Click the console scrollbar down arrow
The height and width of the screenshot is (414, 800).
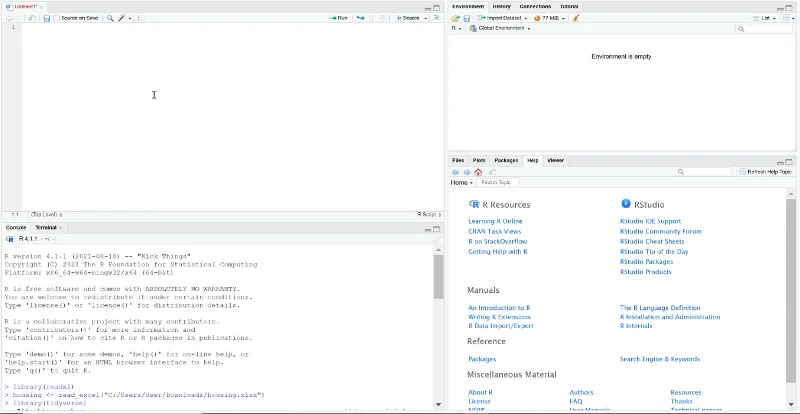[x=438, y=405]
